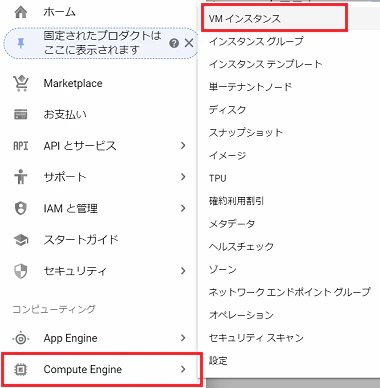Select インスタンス グループ

256,41
